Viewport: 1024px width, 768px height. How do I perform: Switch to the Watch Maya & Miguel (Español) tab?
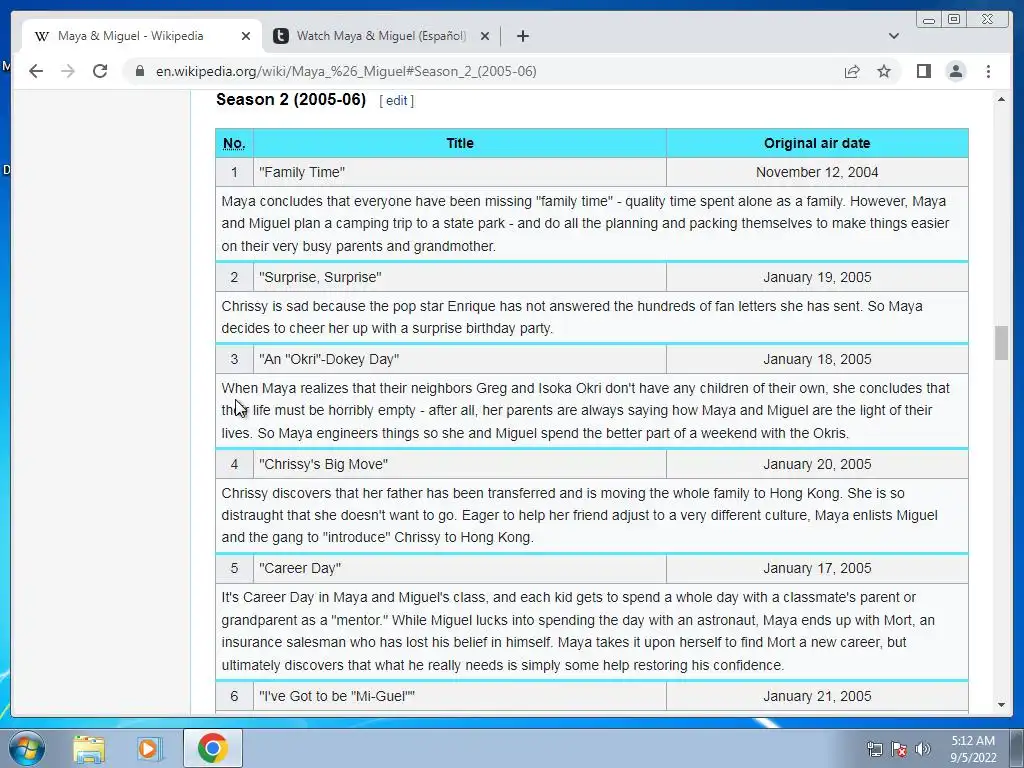tap(381, 36)
